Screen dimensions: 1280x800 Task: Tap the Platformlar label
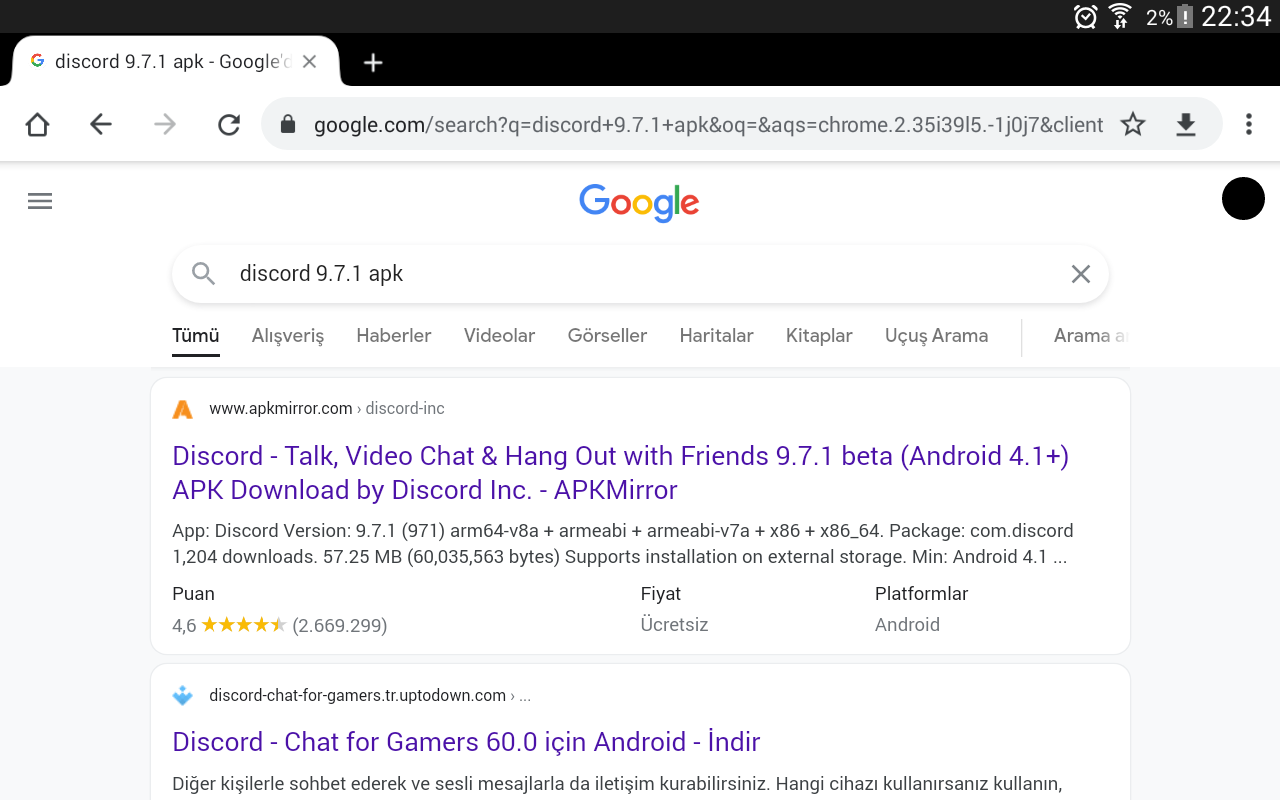921,594
